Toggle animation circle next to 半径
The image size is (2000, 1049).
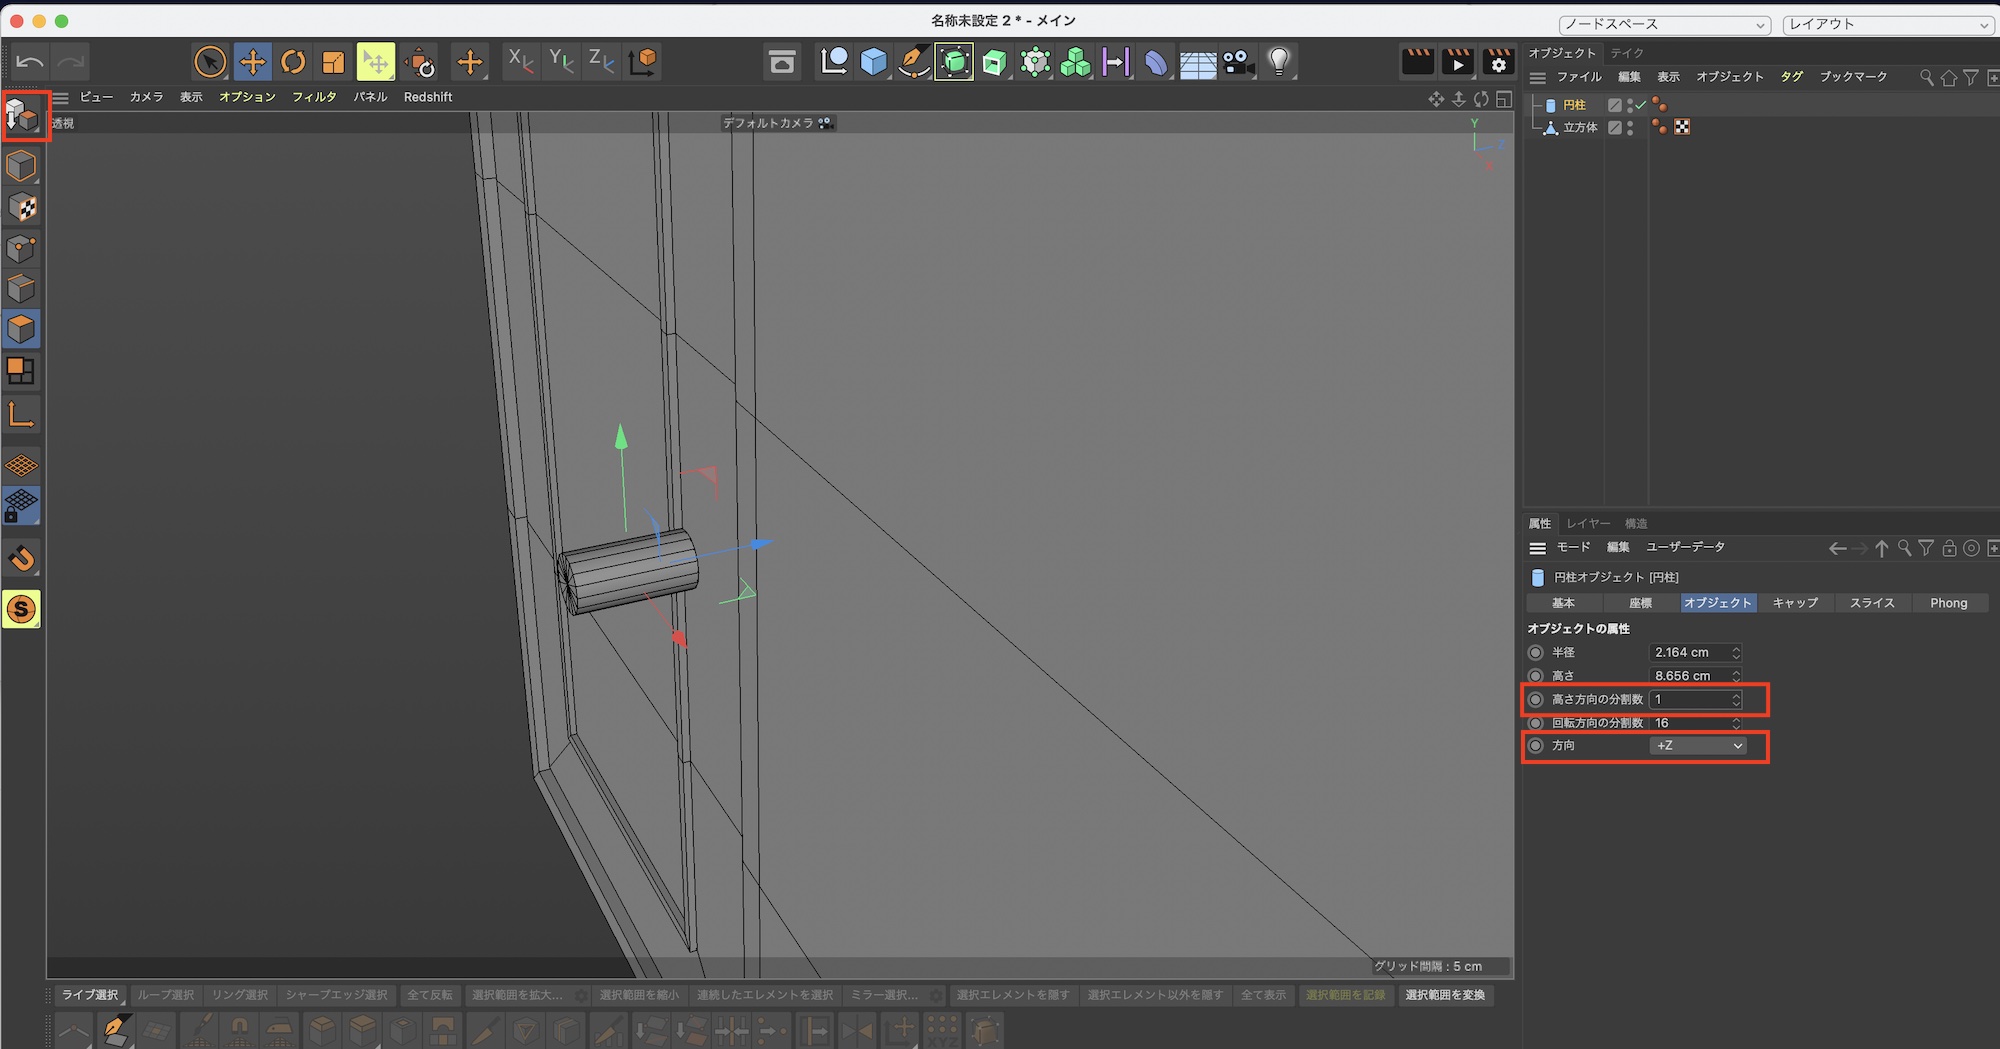1536,653
